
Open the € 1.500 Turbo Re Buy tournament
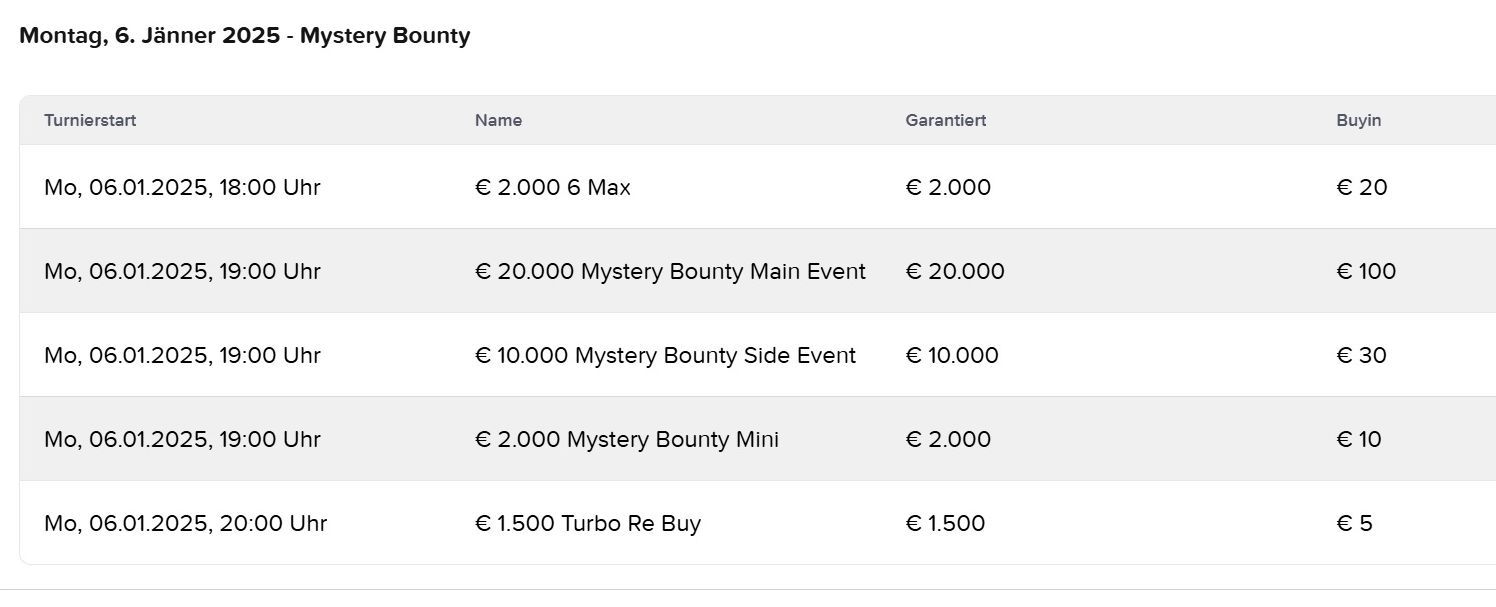(587, 523)
